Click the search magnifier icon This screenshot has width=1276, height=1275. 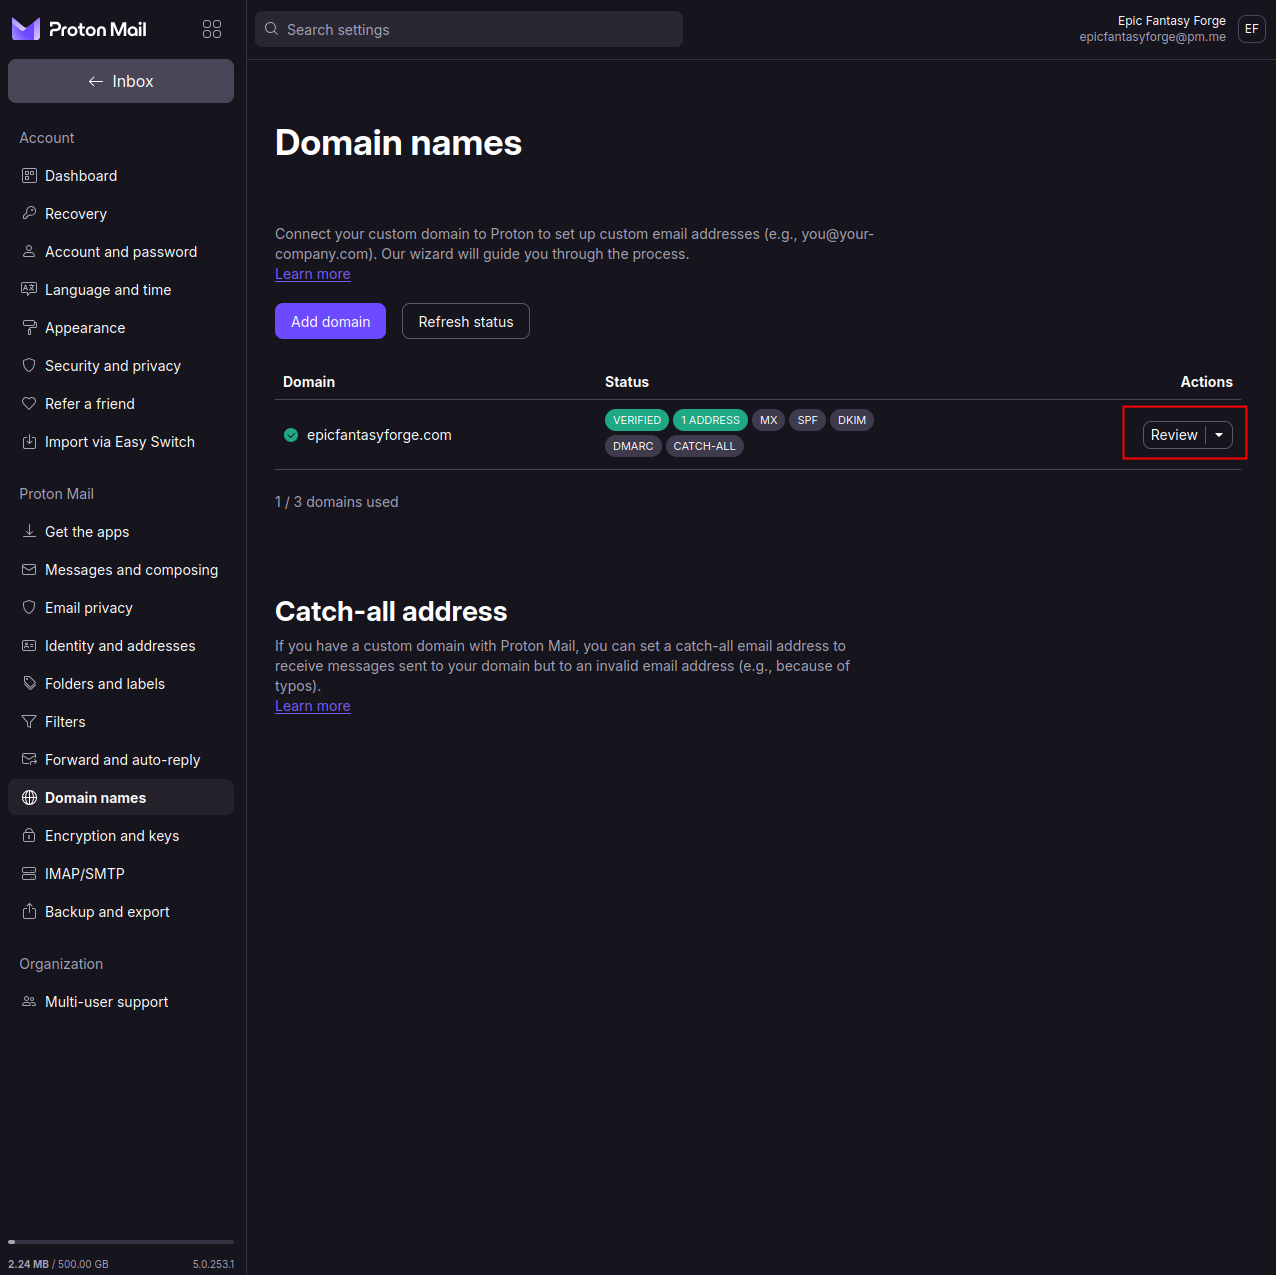point(271,29)
